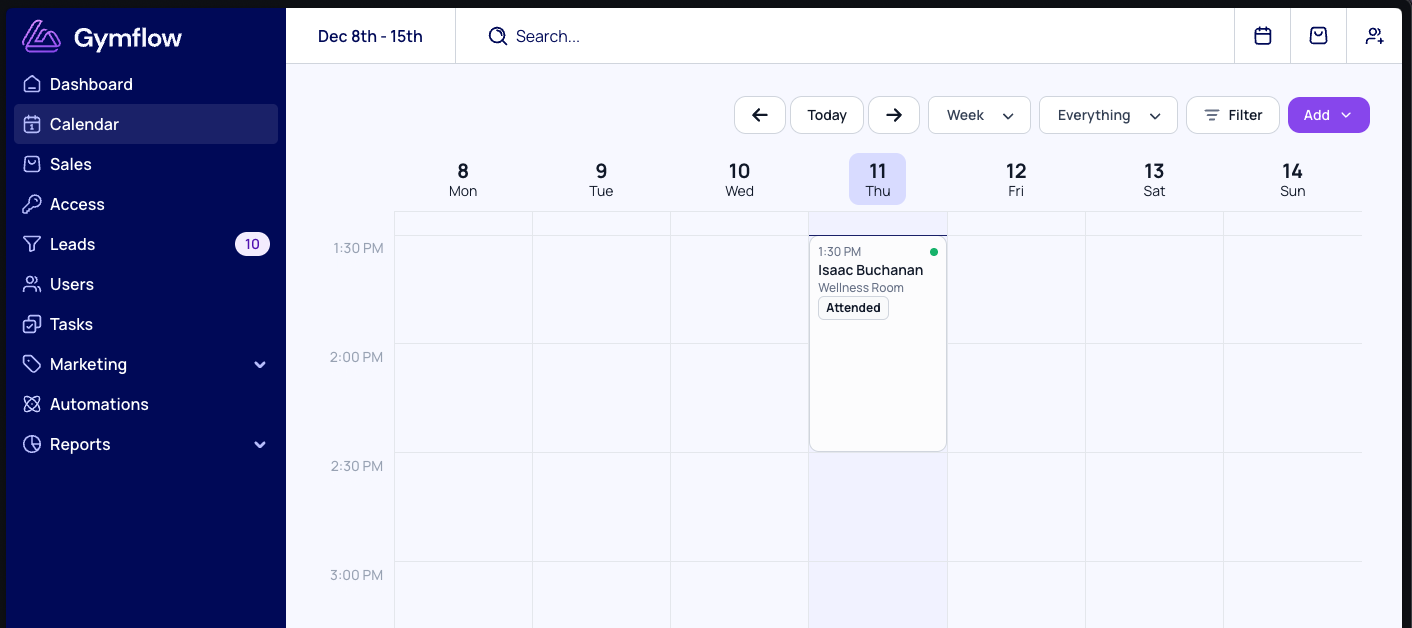Click the Tasks checkbox icon
This screenshot has height=628, width=1412.
pyautogui.click(x=32, y=324)
